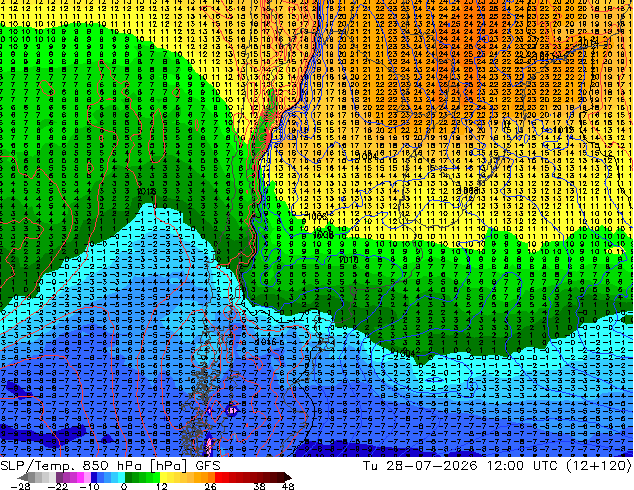
Task: Click the '1014' isobar label
Action: click(587, 42)
